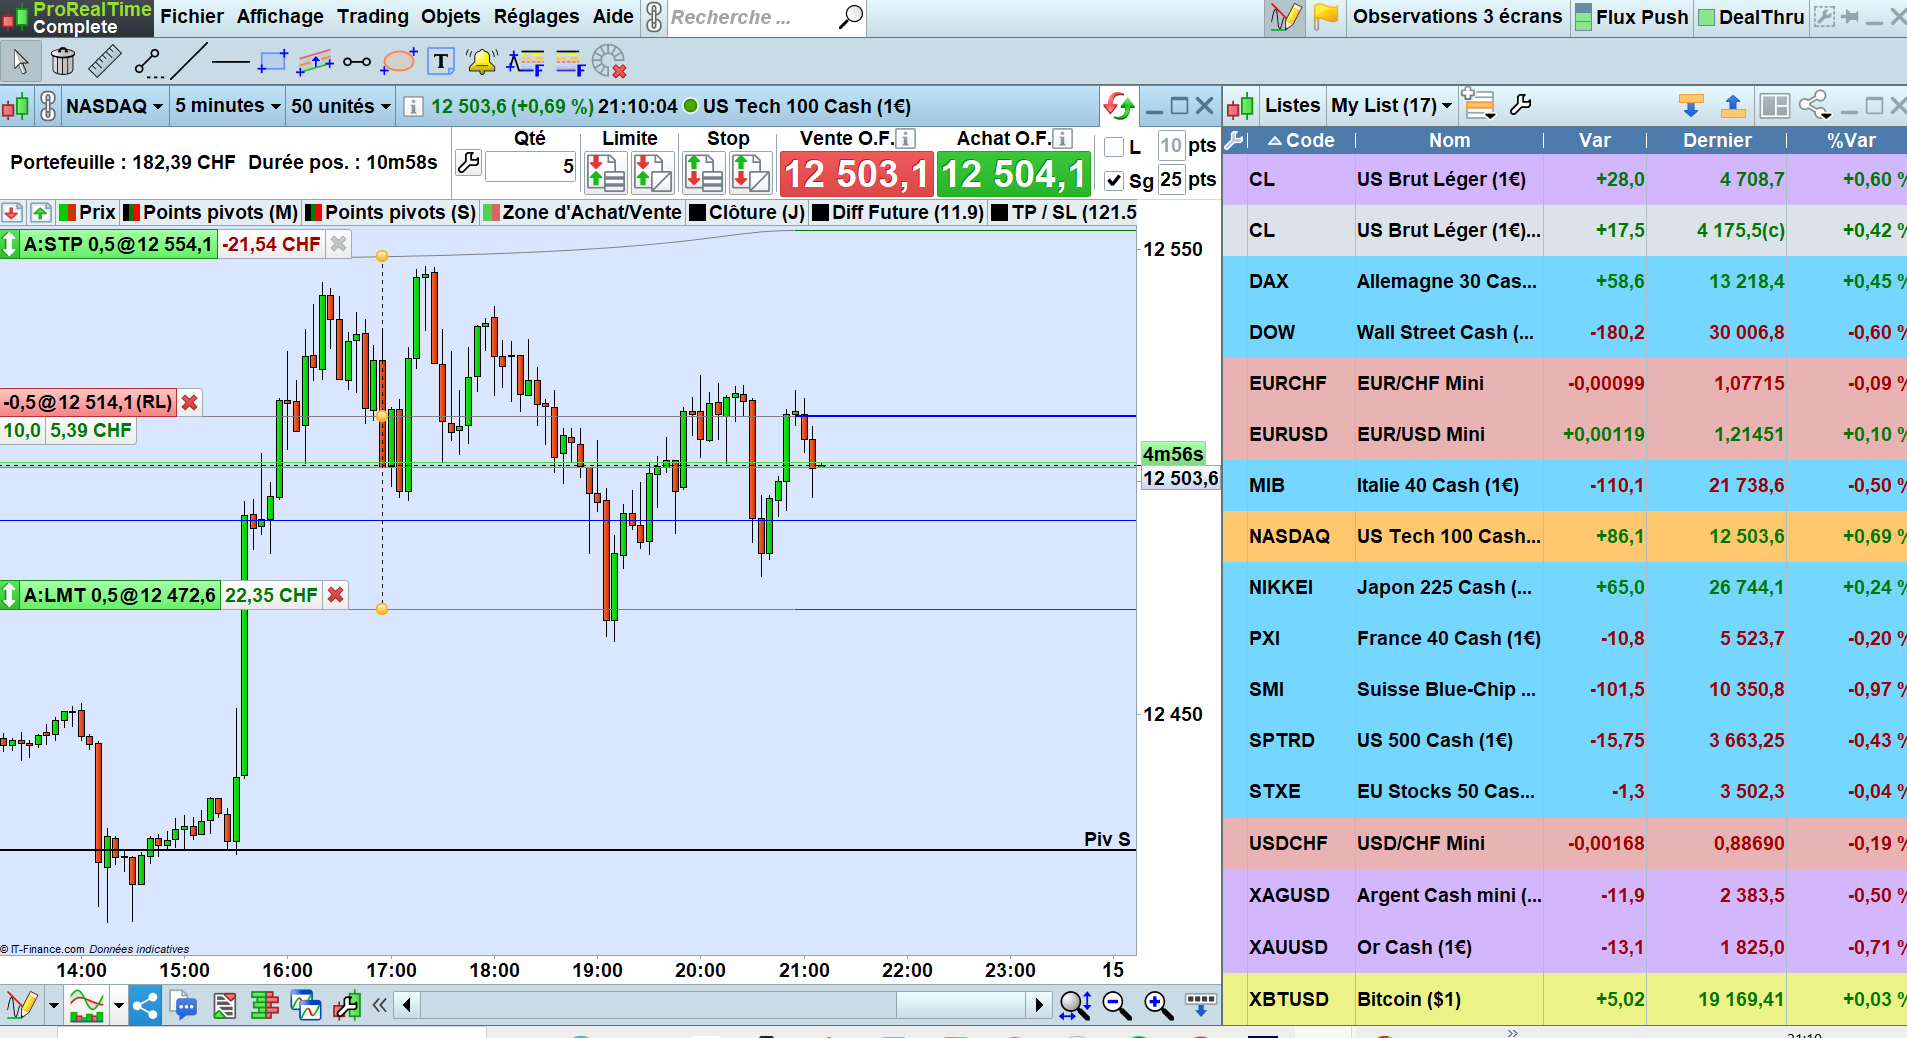The width and height of the screenshot is (1907, 1038).
Task: Click the zoom in magnifier icon
Action: coord(1158,1005)
